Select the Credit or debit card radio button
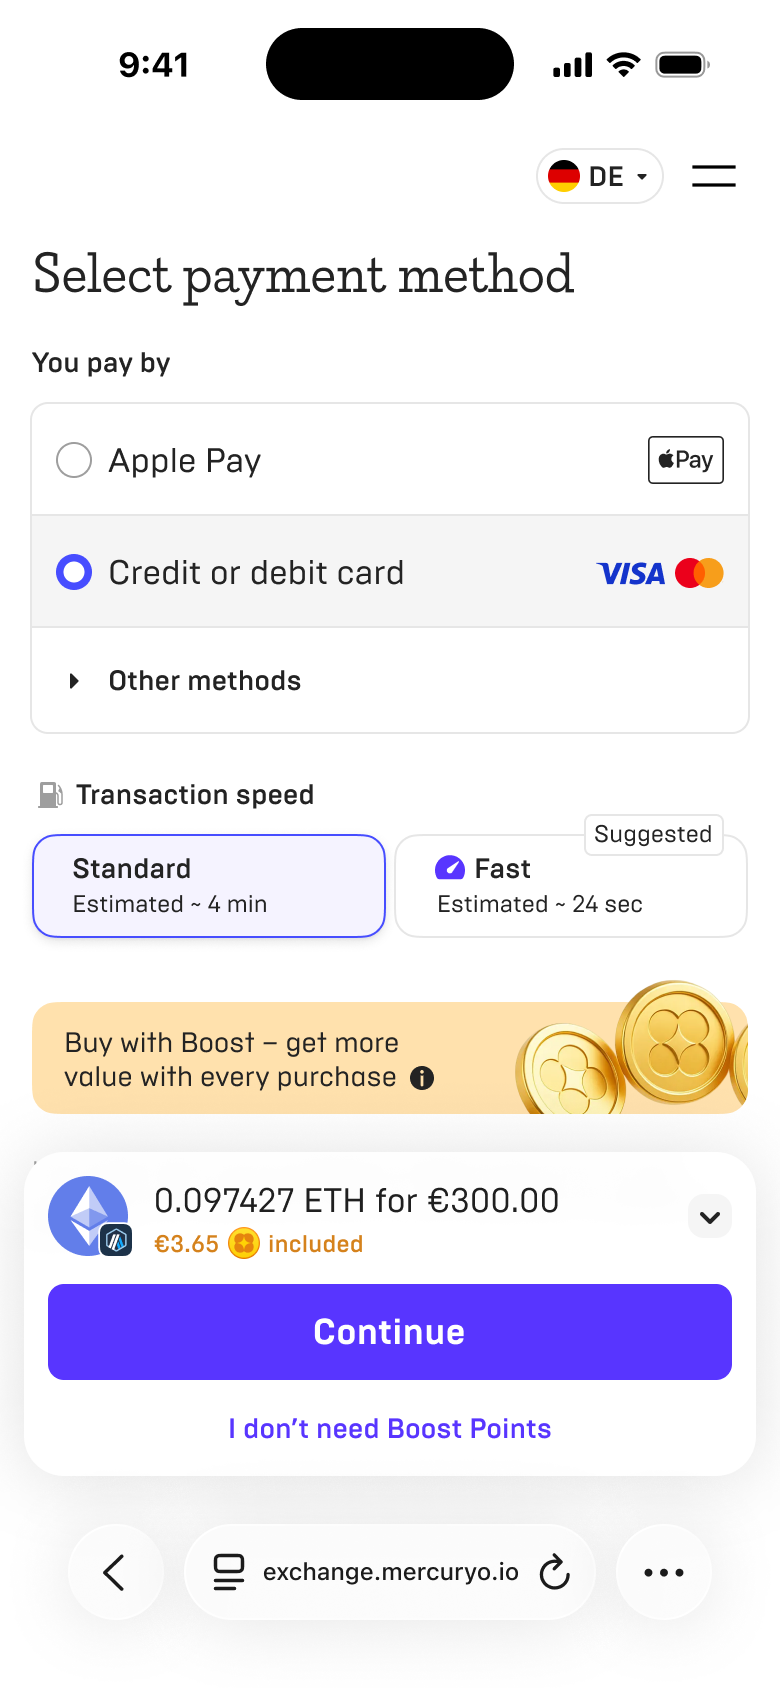Screen dimensions: 780x1688 click(74, 573)
